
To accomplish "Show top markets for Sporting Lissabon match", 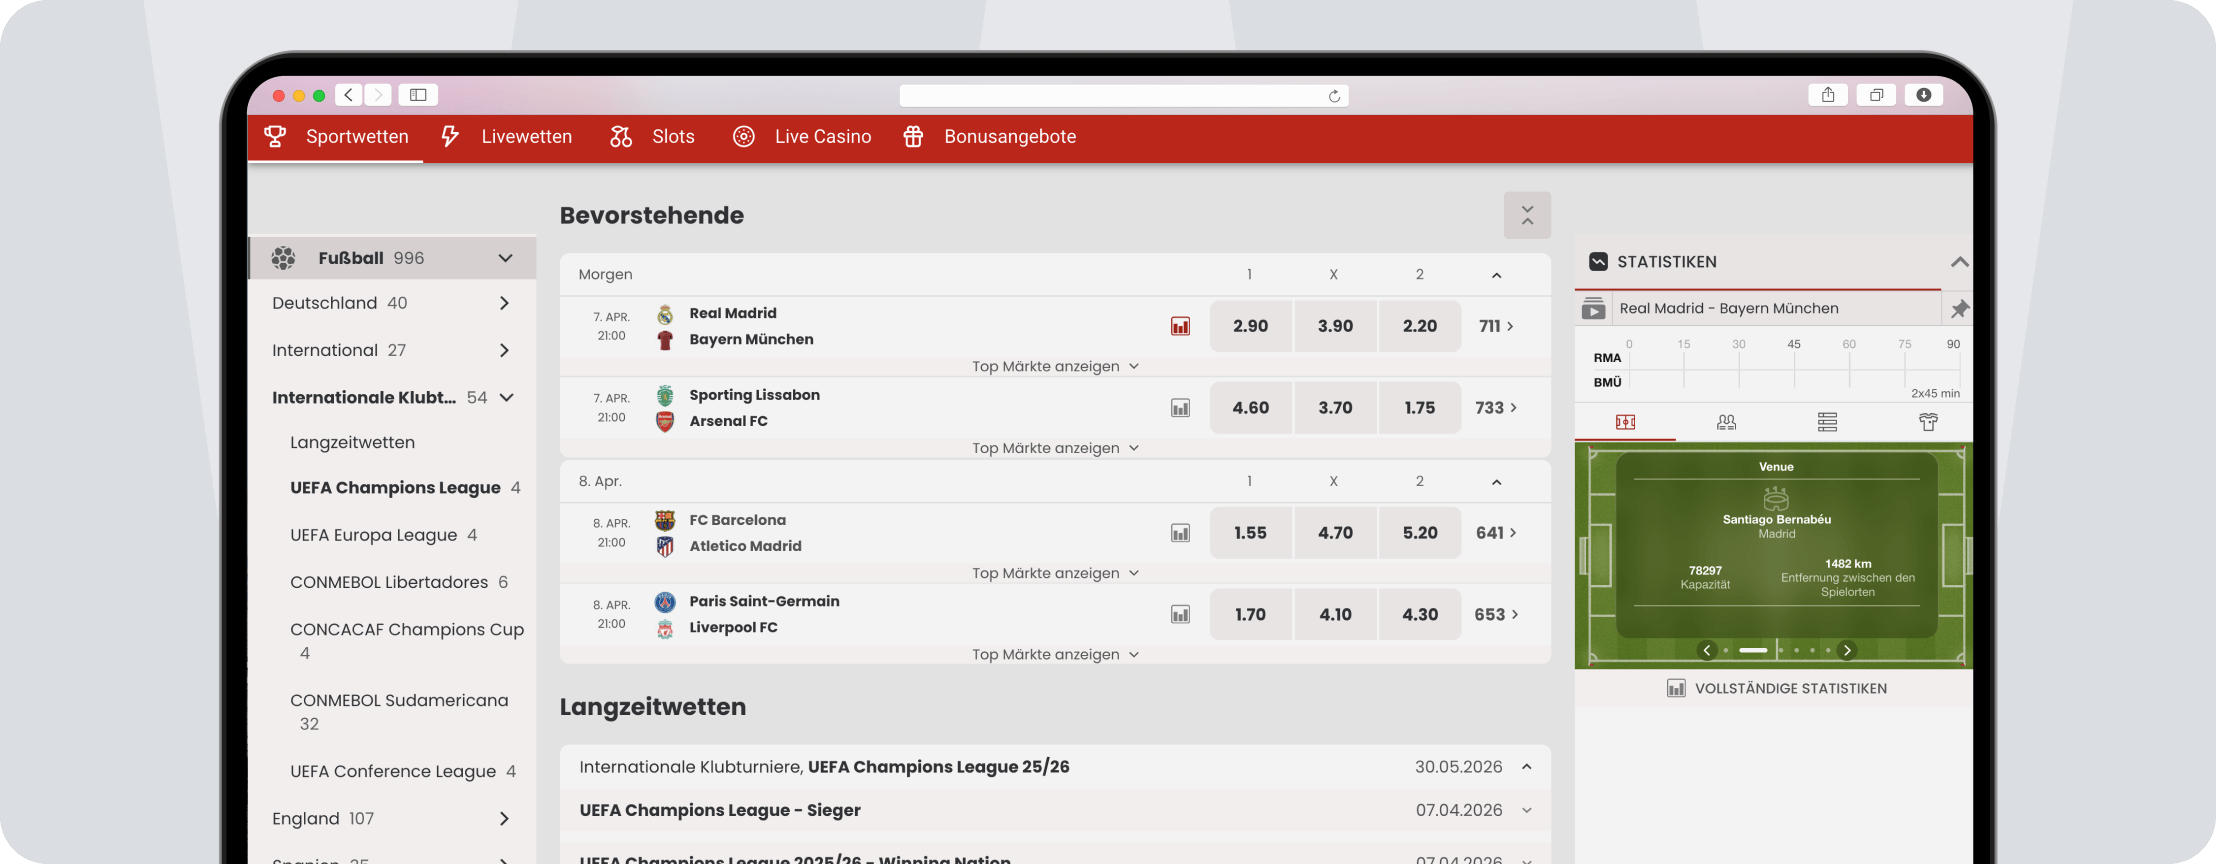I will point(1055,448).
